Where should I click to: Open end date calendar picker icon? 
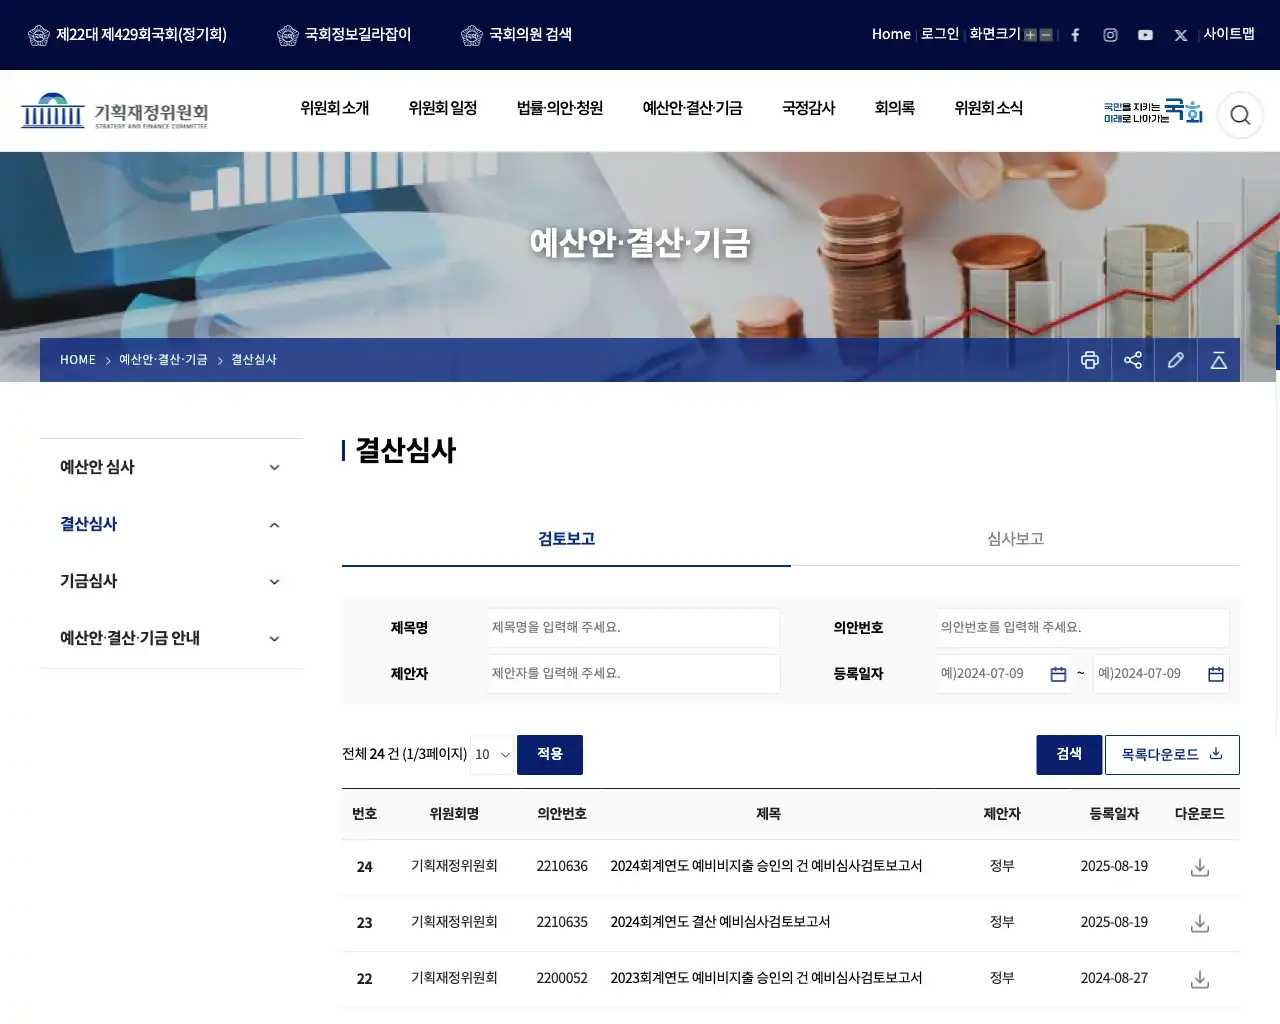pos(1216,674)
